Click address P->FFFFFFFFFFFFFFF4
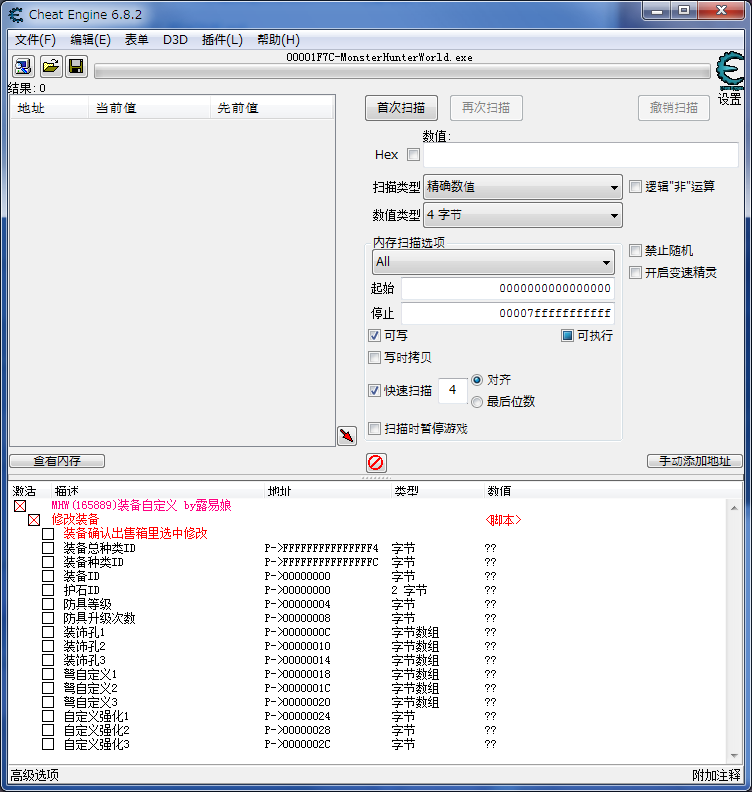Image resolution: width=752 pixels, height=792 pixels. coord(322,548)
